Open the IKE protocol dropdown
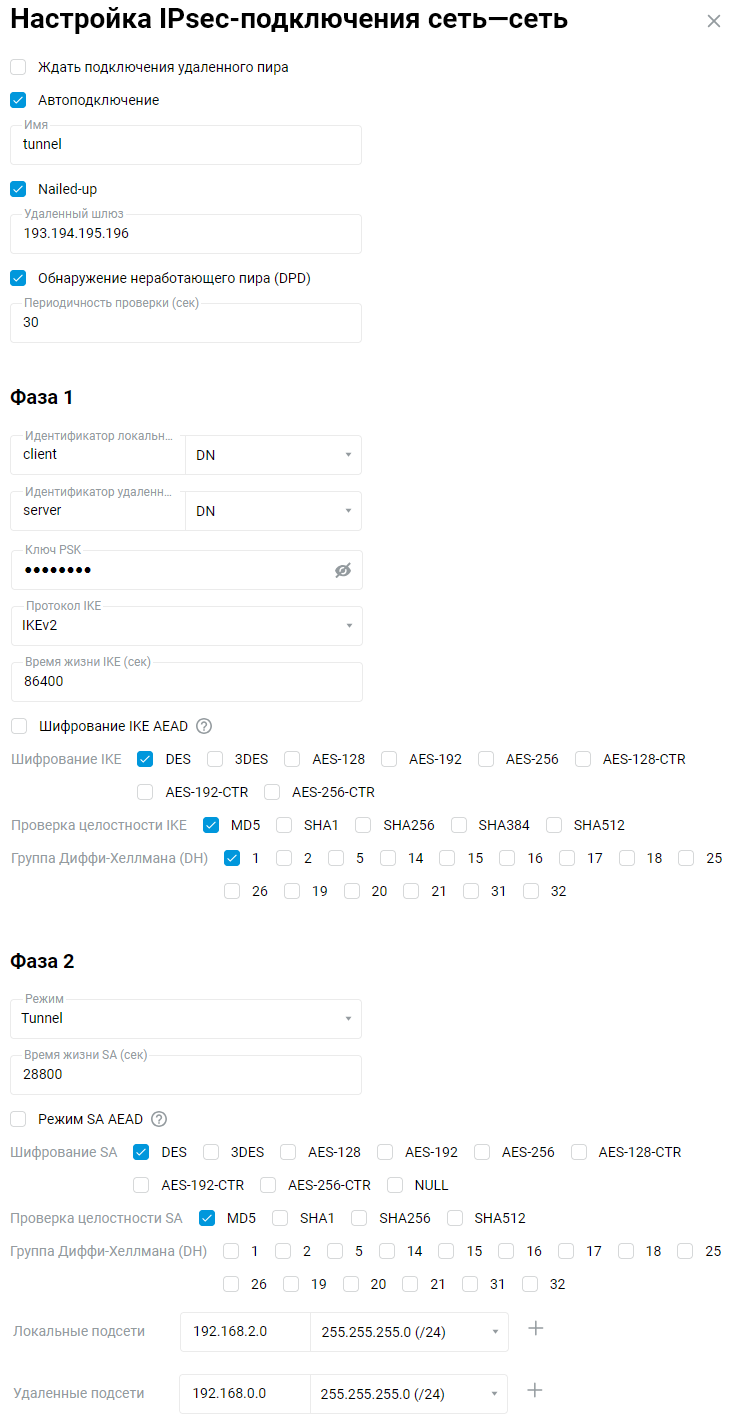The image size is (736, 1422). point(186,626)
